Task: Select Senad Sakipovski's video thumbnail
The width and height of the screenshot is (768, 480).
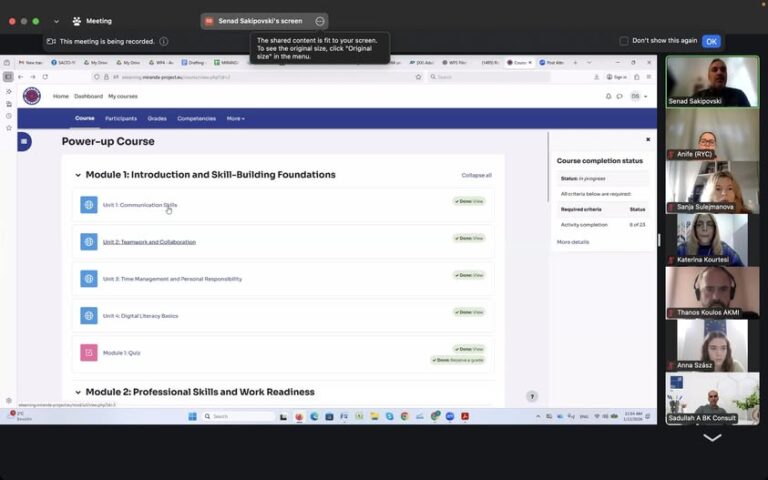Action: coord(712,81)
